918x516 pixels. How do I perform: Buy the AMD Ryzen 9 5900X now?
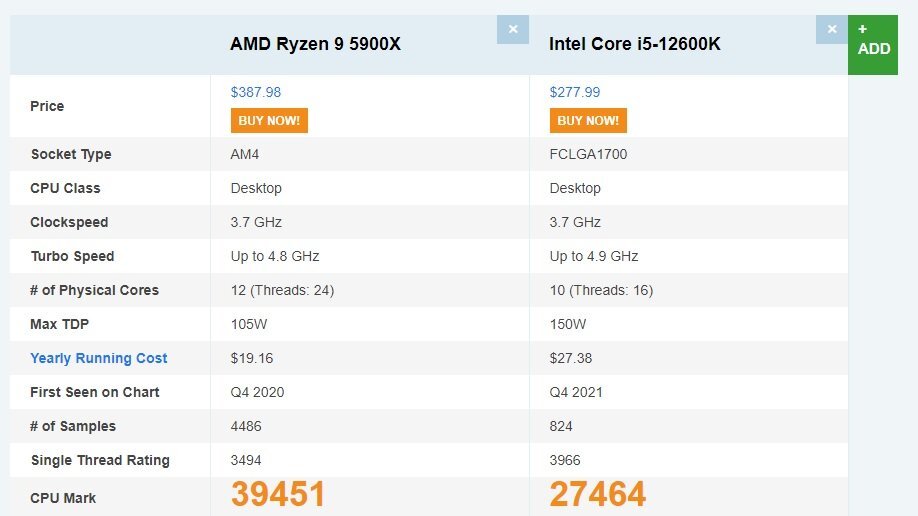pos(269,121)
